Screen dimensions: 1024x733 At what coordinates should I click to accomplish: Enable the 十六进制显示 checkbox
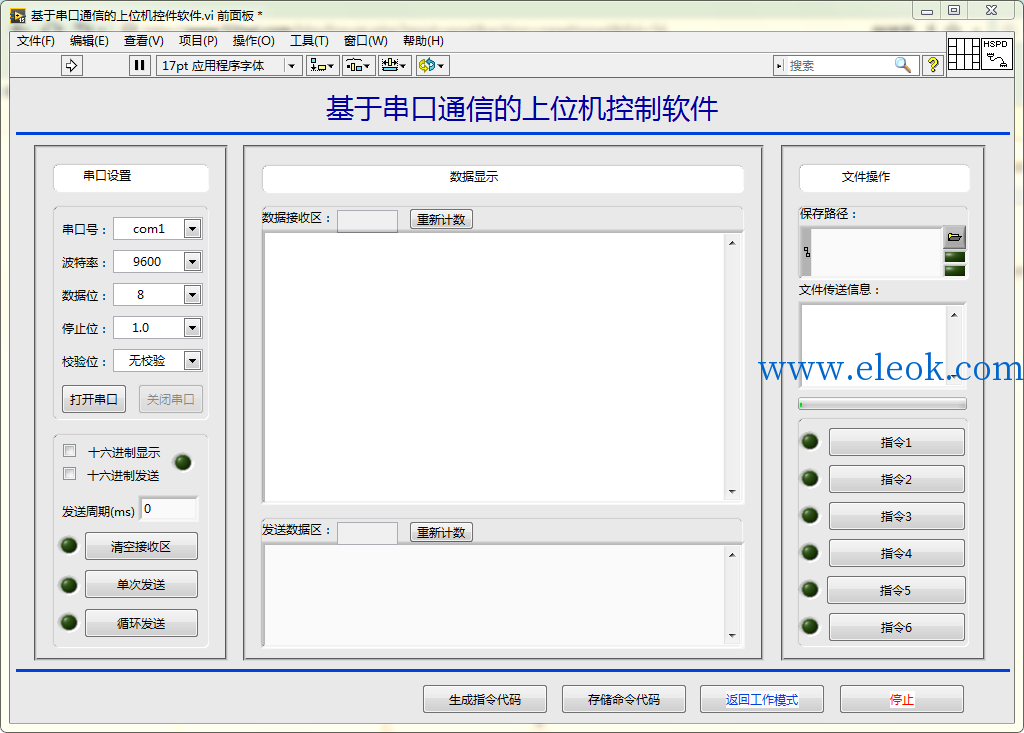click(x=69, y=451)
